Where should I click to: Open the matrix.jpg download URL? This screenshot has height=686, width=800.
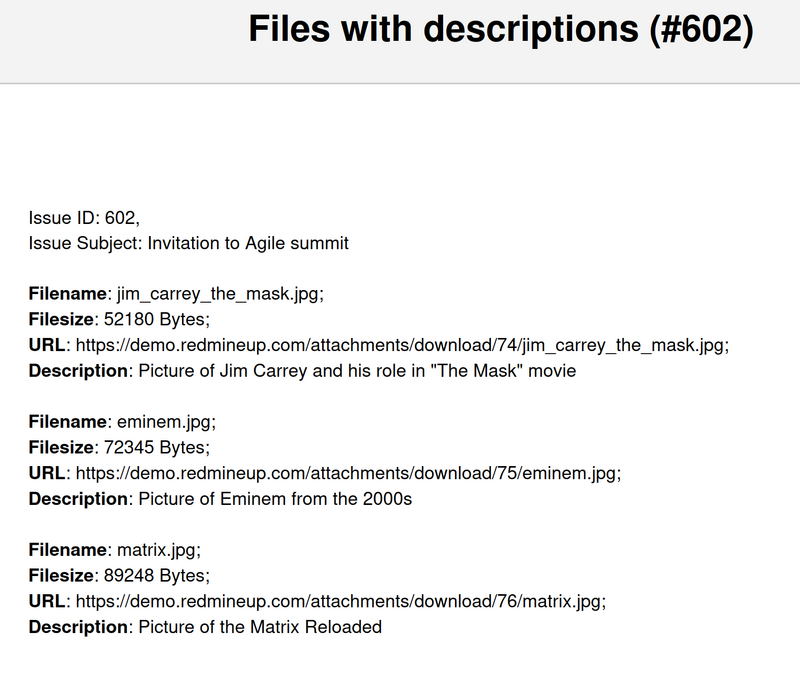[x=341, y=601]
